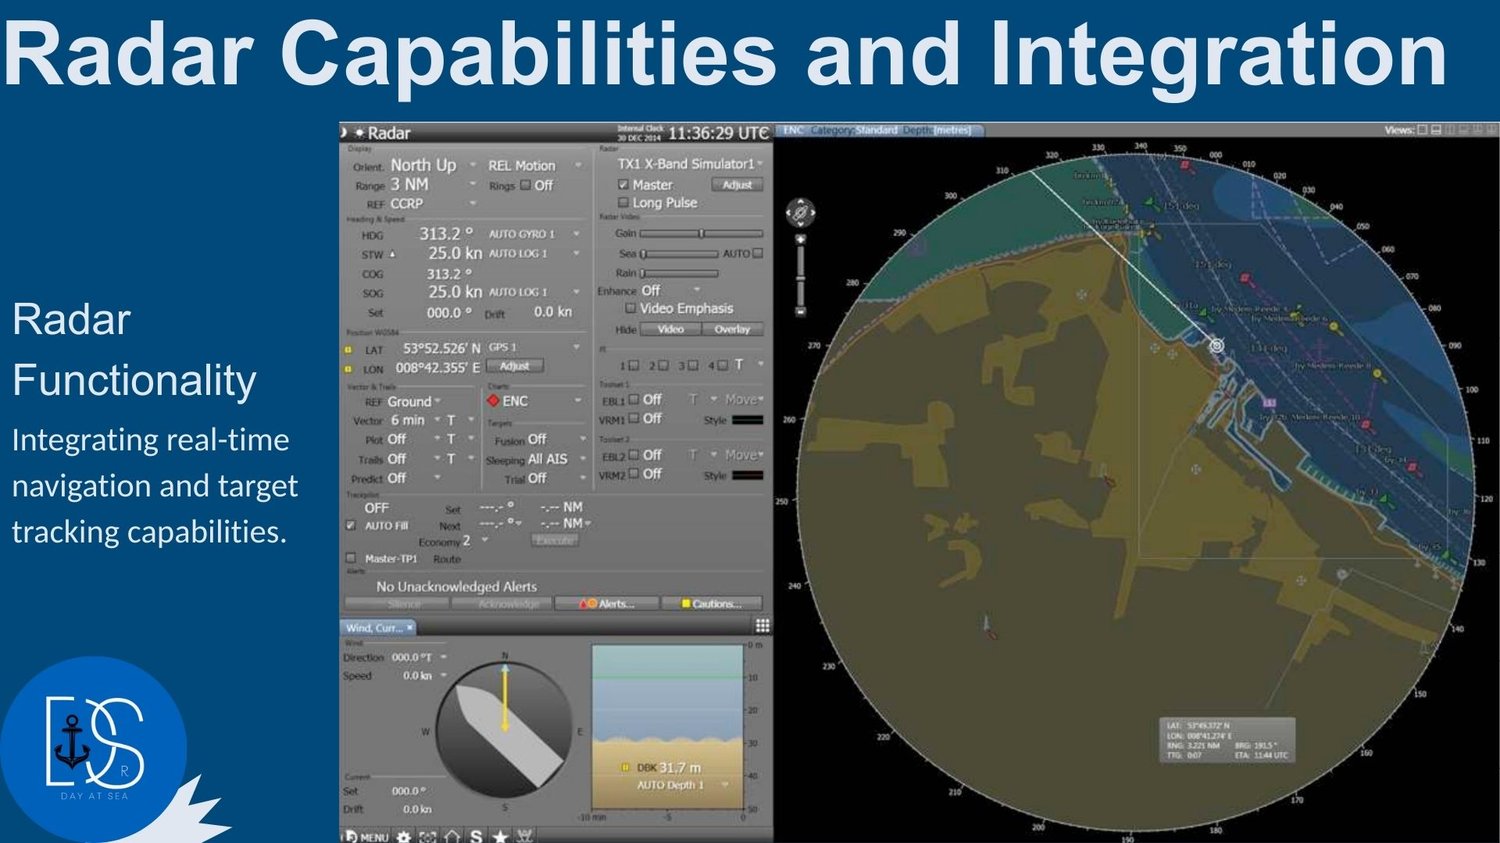Open the Cautions... button

click(x=710, y=604)
